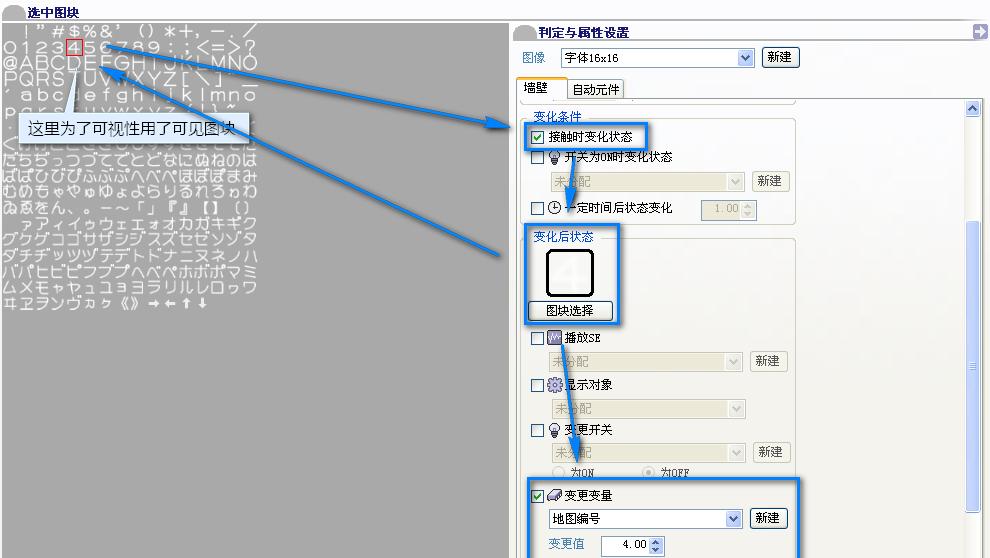This screenshot has height=558, width=990.
Task: Click the lightbulb icon beside 变更开关
Action: click(x=554, y=430)
